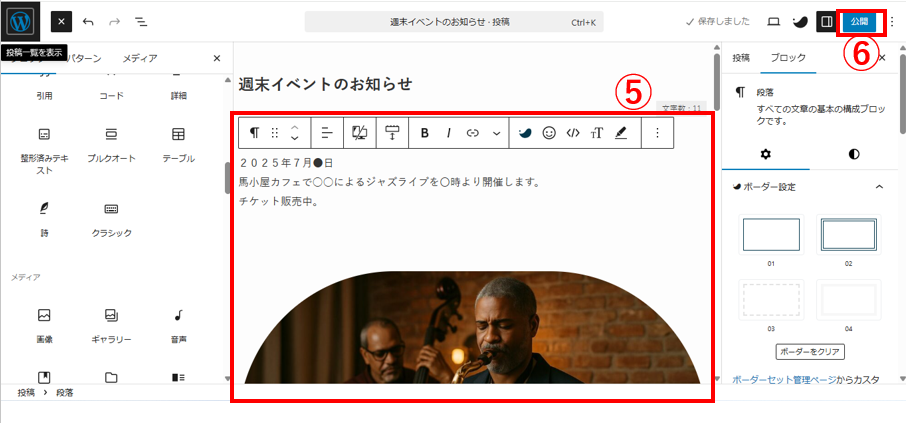Open block styles half-circle tab
Viewport: 906px width, 423px height.
tap(854, 154)
